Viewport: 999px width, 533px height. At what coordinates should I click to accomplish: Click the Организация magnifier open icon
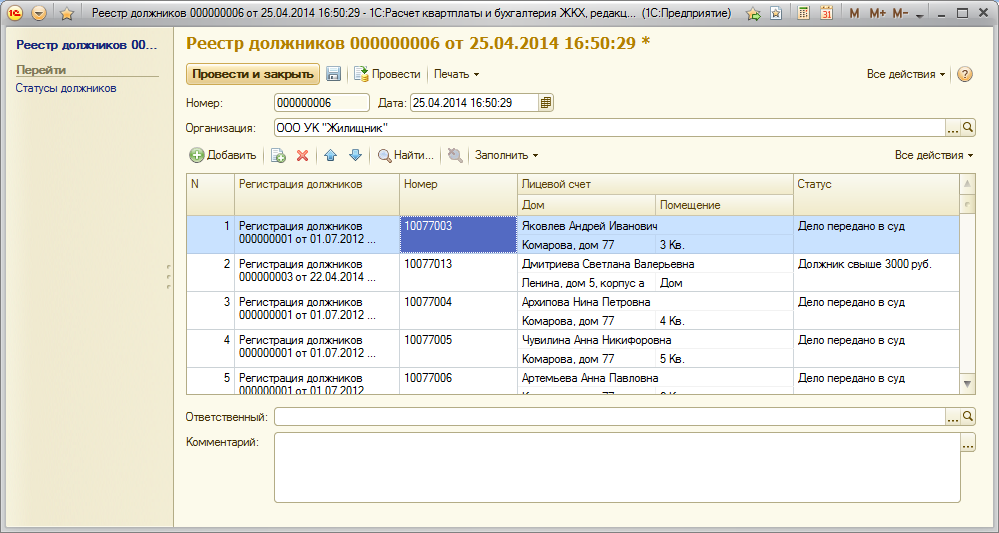[968, 128]
